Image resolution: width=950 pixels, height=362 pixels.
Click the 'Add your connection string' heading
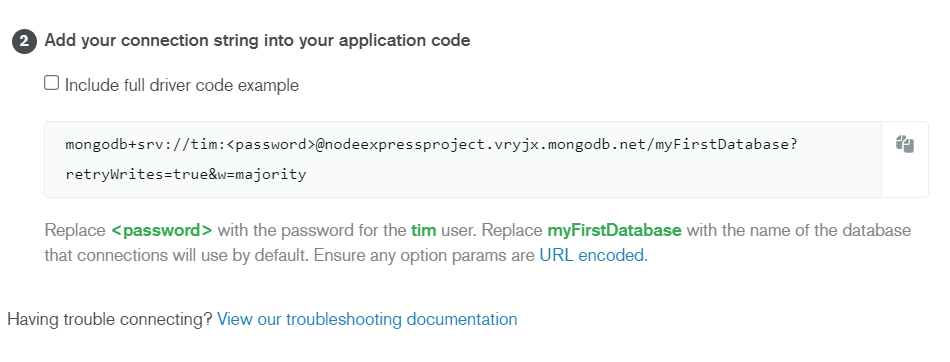click(257, 41)
